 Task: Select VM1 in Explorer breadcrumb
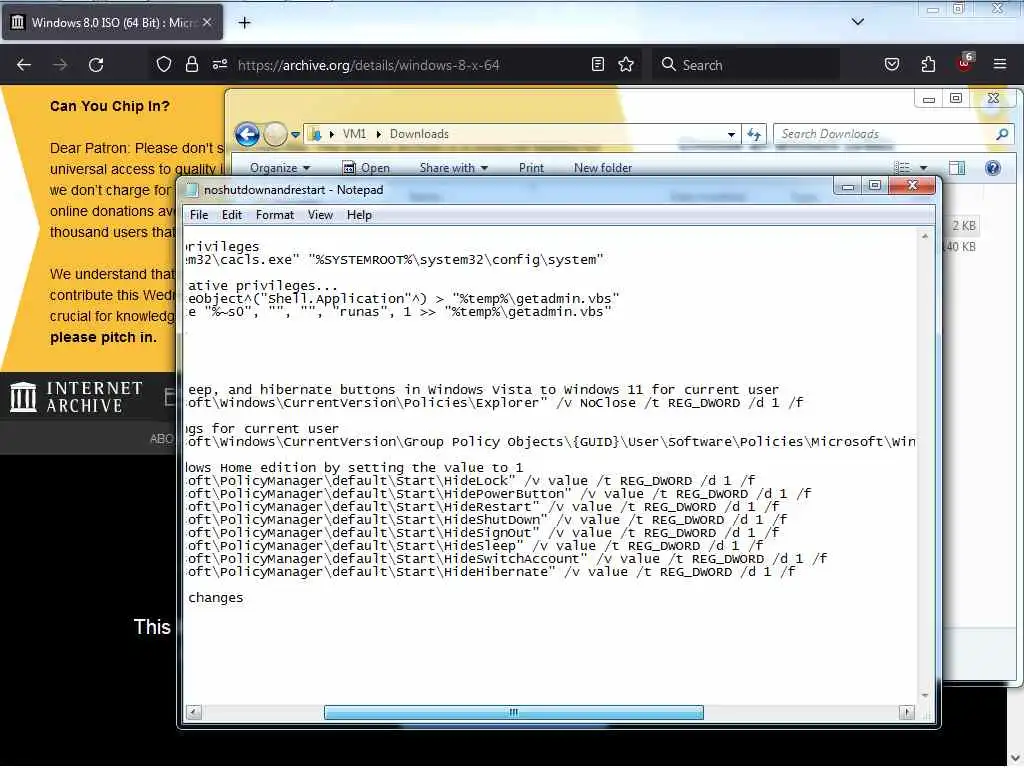click(354, 134)
